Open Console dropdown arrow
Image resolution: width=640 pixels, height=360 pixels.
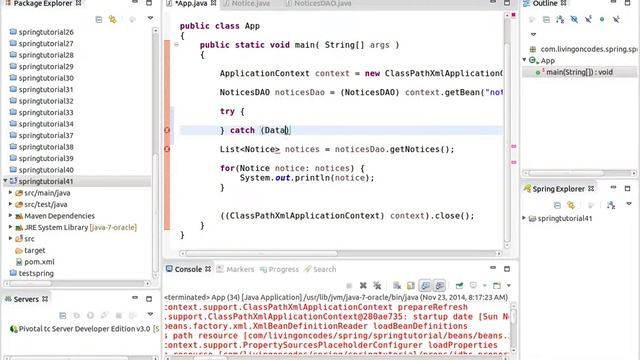coord(509,285)
